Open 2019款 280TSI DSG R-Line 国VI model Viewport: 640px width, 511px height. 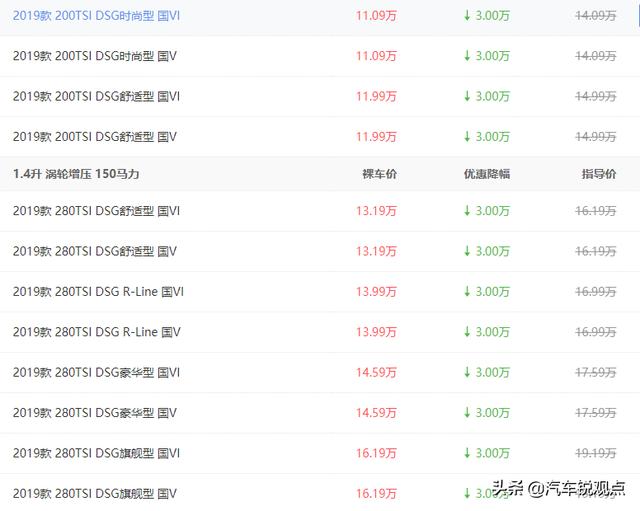coord(98,291)
